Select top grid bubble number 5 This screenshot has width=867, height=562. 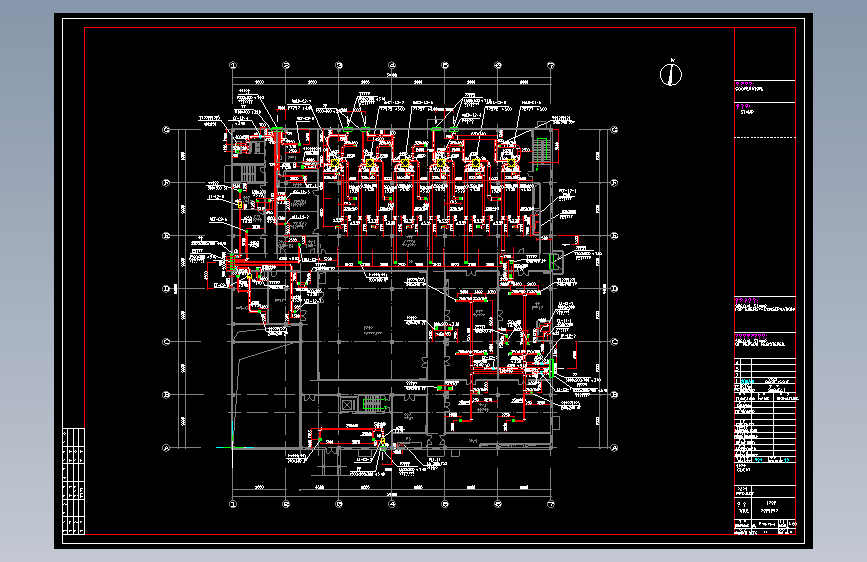445,65
